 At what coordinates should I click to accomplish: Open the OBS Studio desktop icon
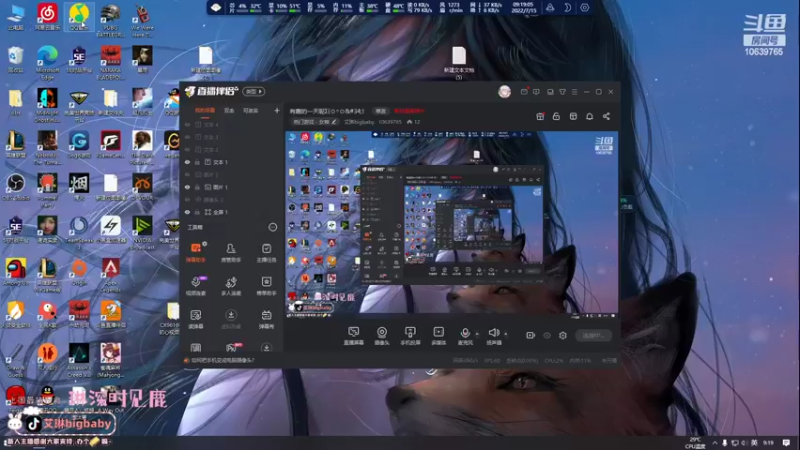coord(16,187)
